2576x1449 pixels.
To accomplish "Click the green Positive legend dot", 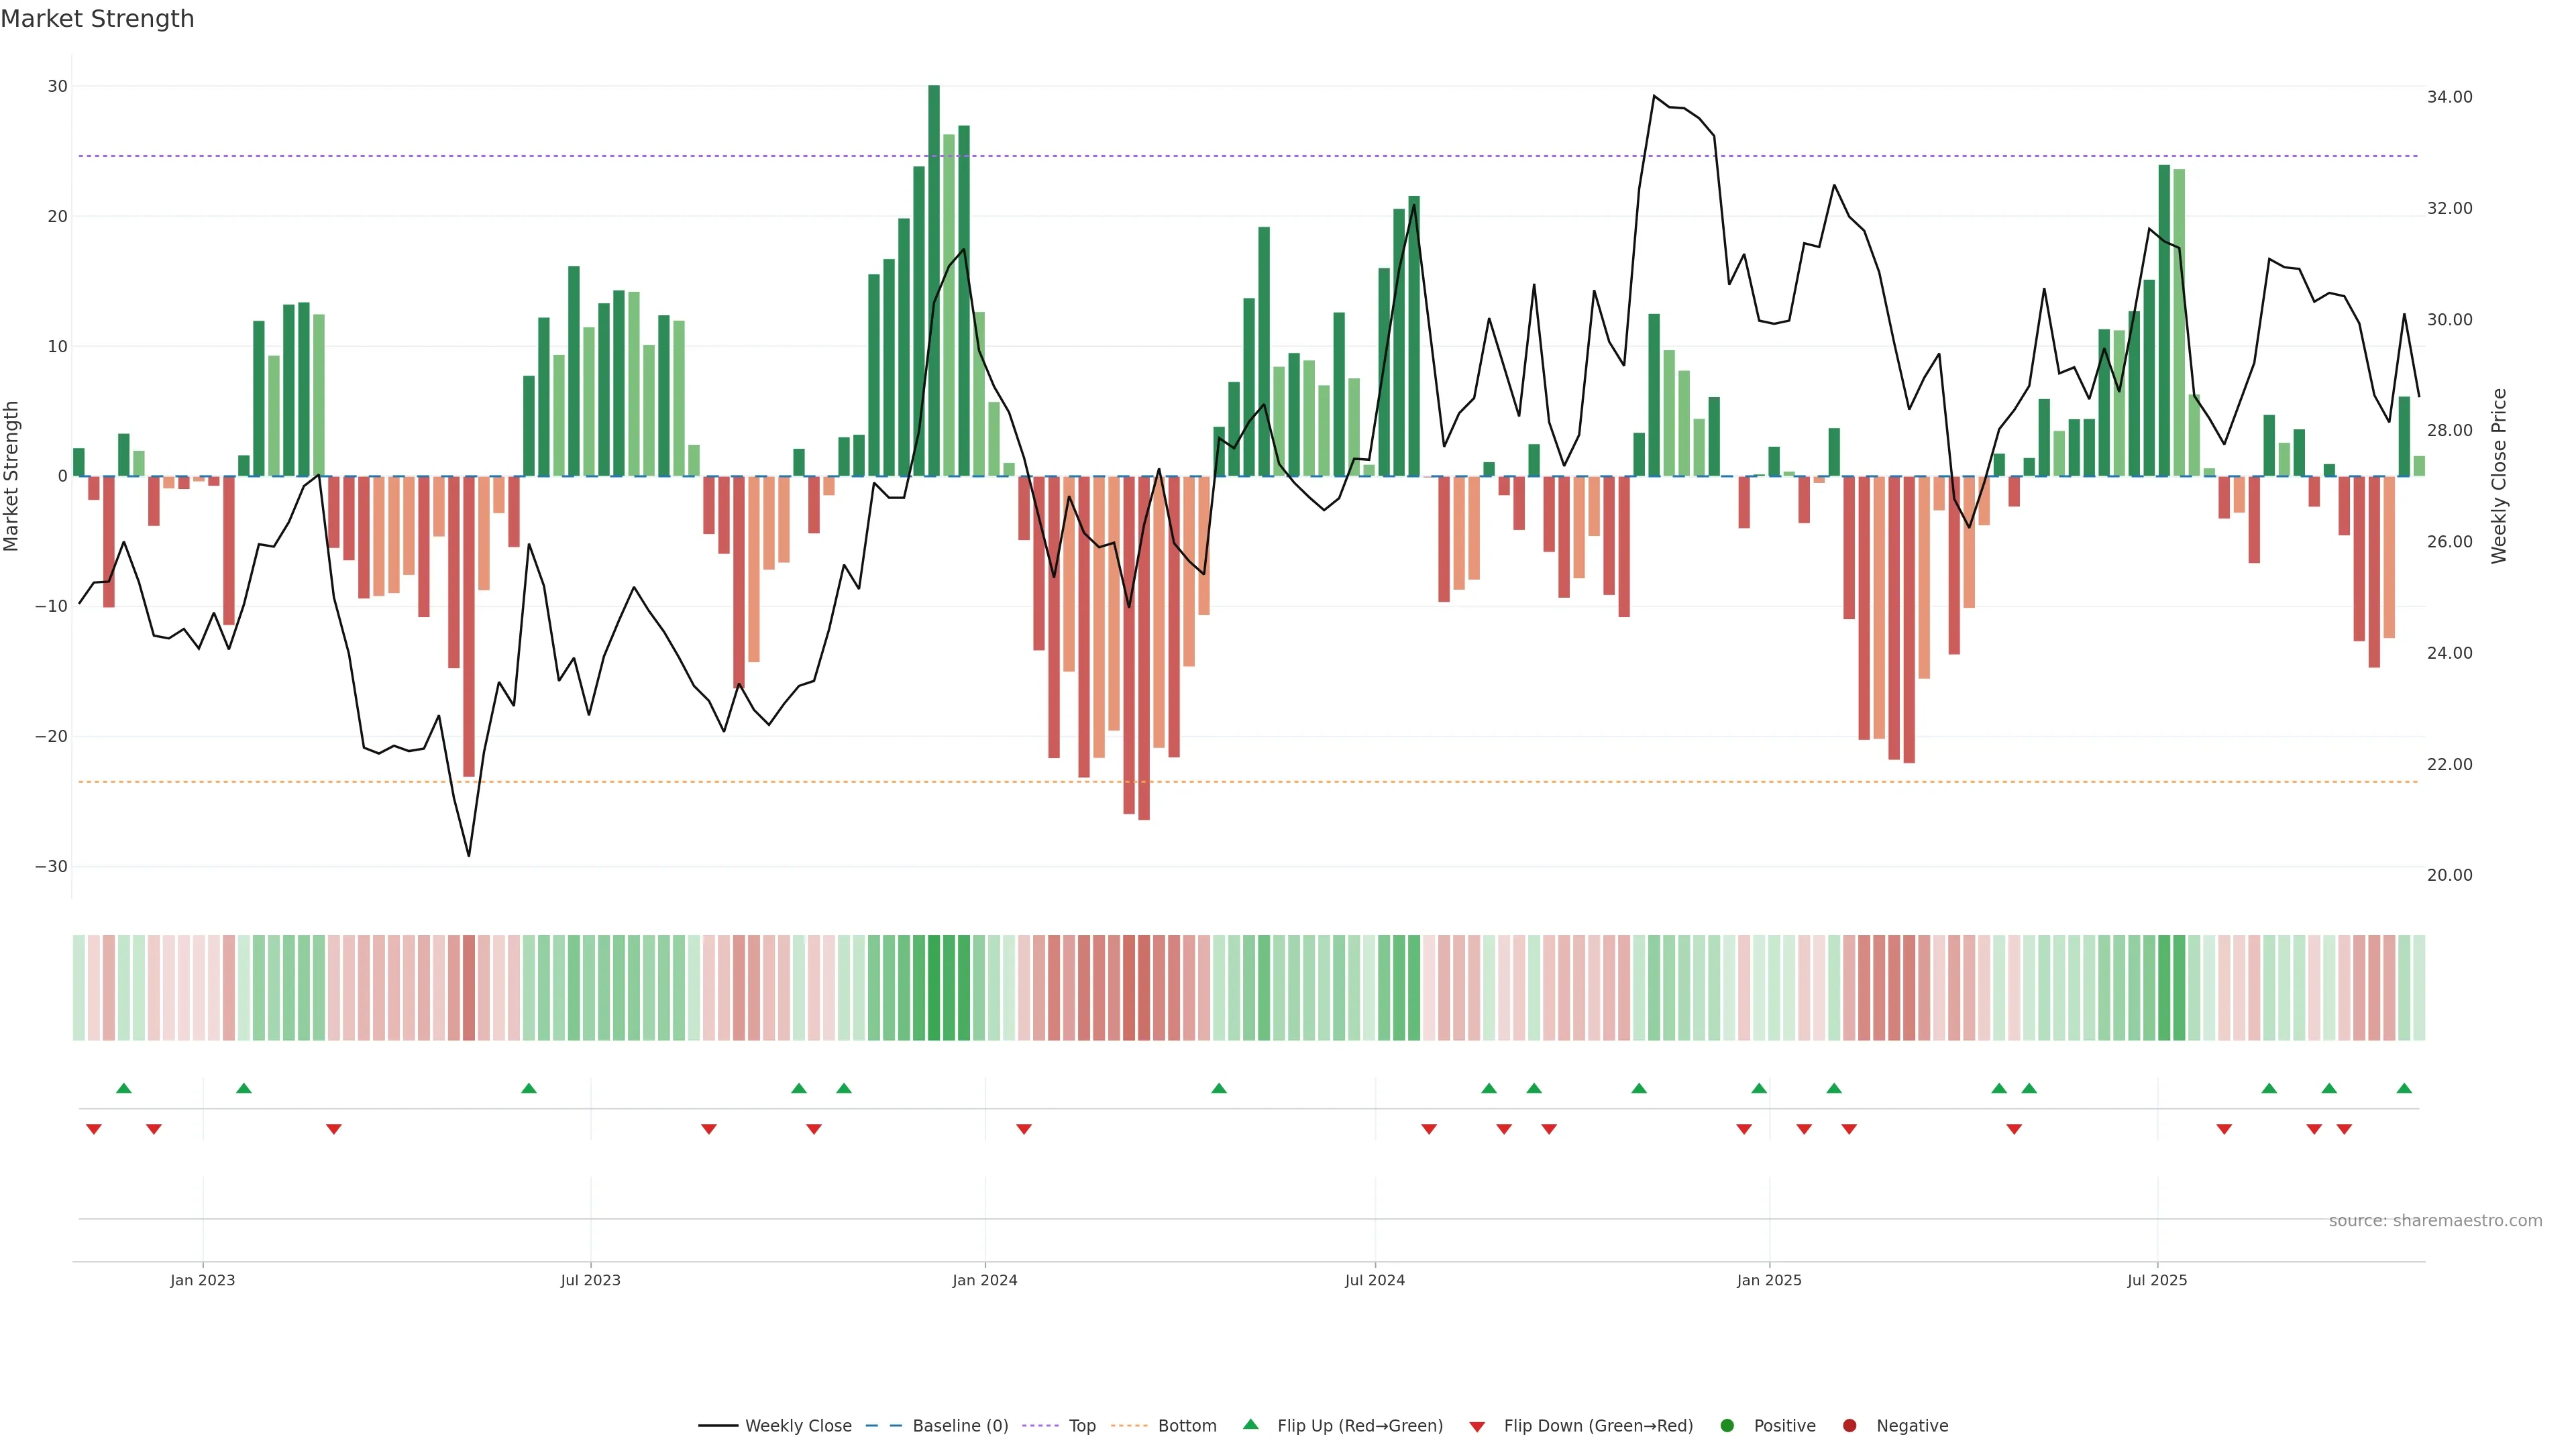I will coord(1726,1425).
